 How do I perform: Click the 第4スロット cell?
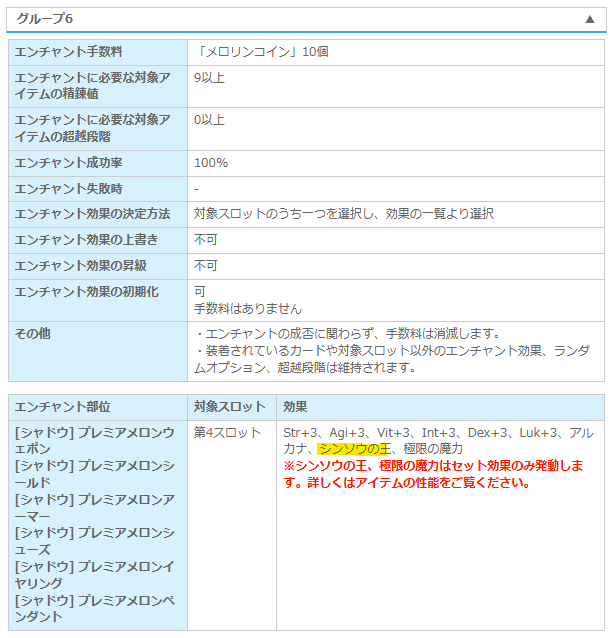(232, 526)
